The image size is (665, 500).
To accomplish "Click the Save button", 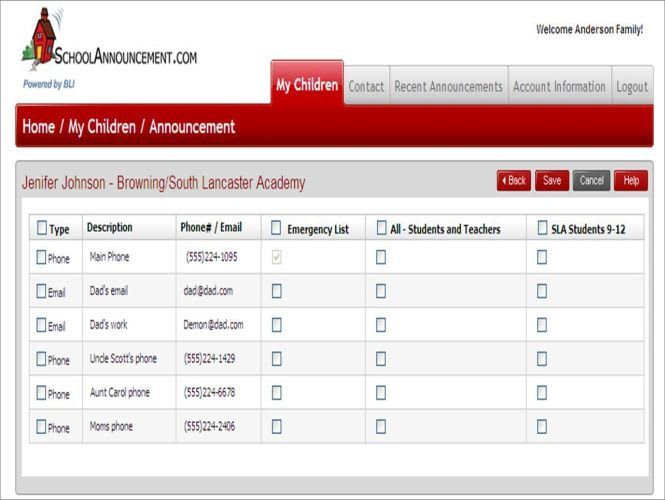I will click(552, 180).
